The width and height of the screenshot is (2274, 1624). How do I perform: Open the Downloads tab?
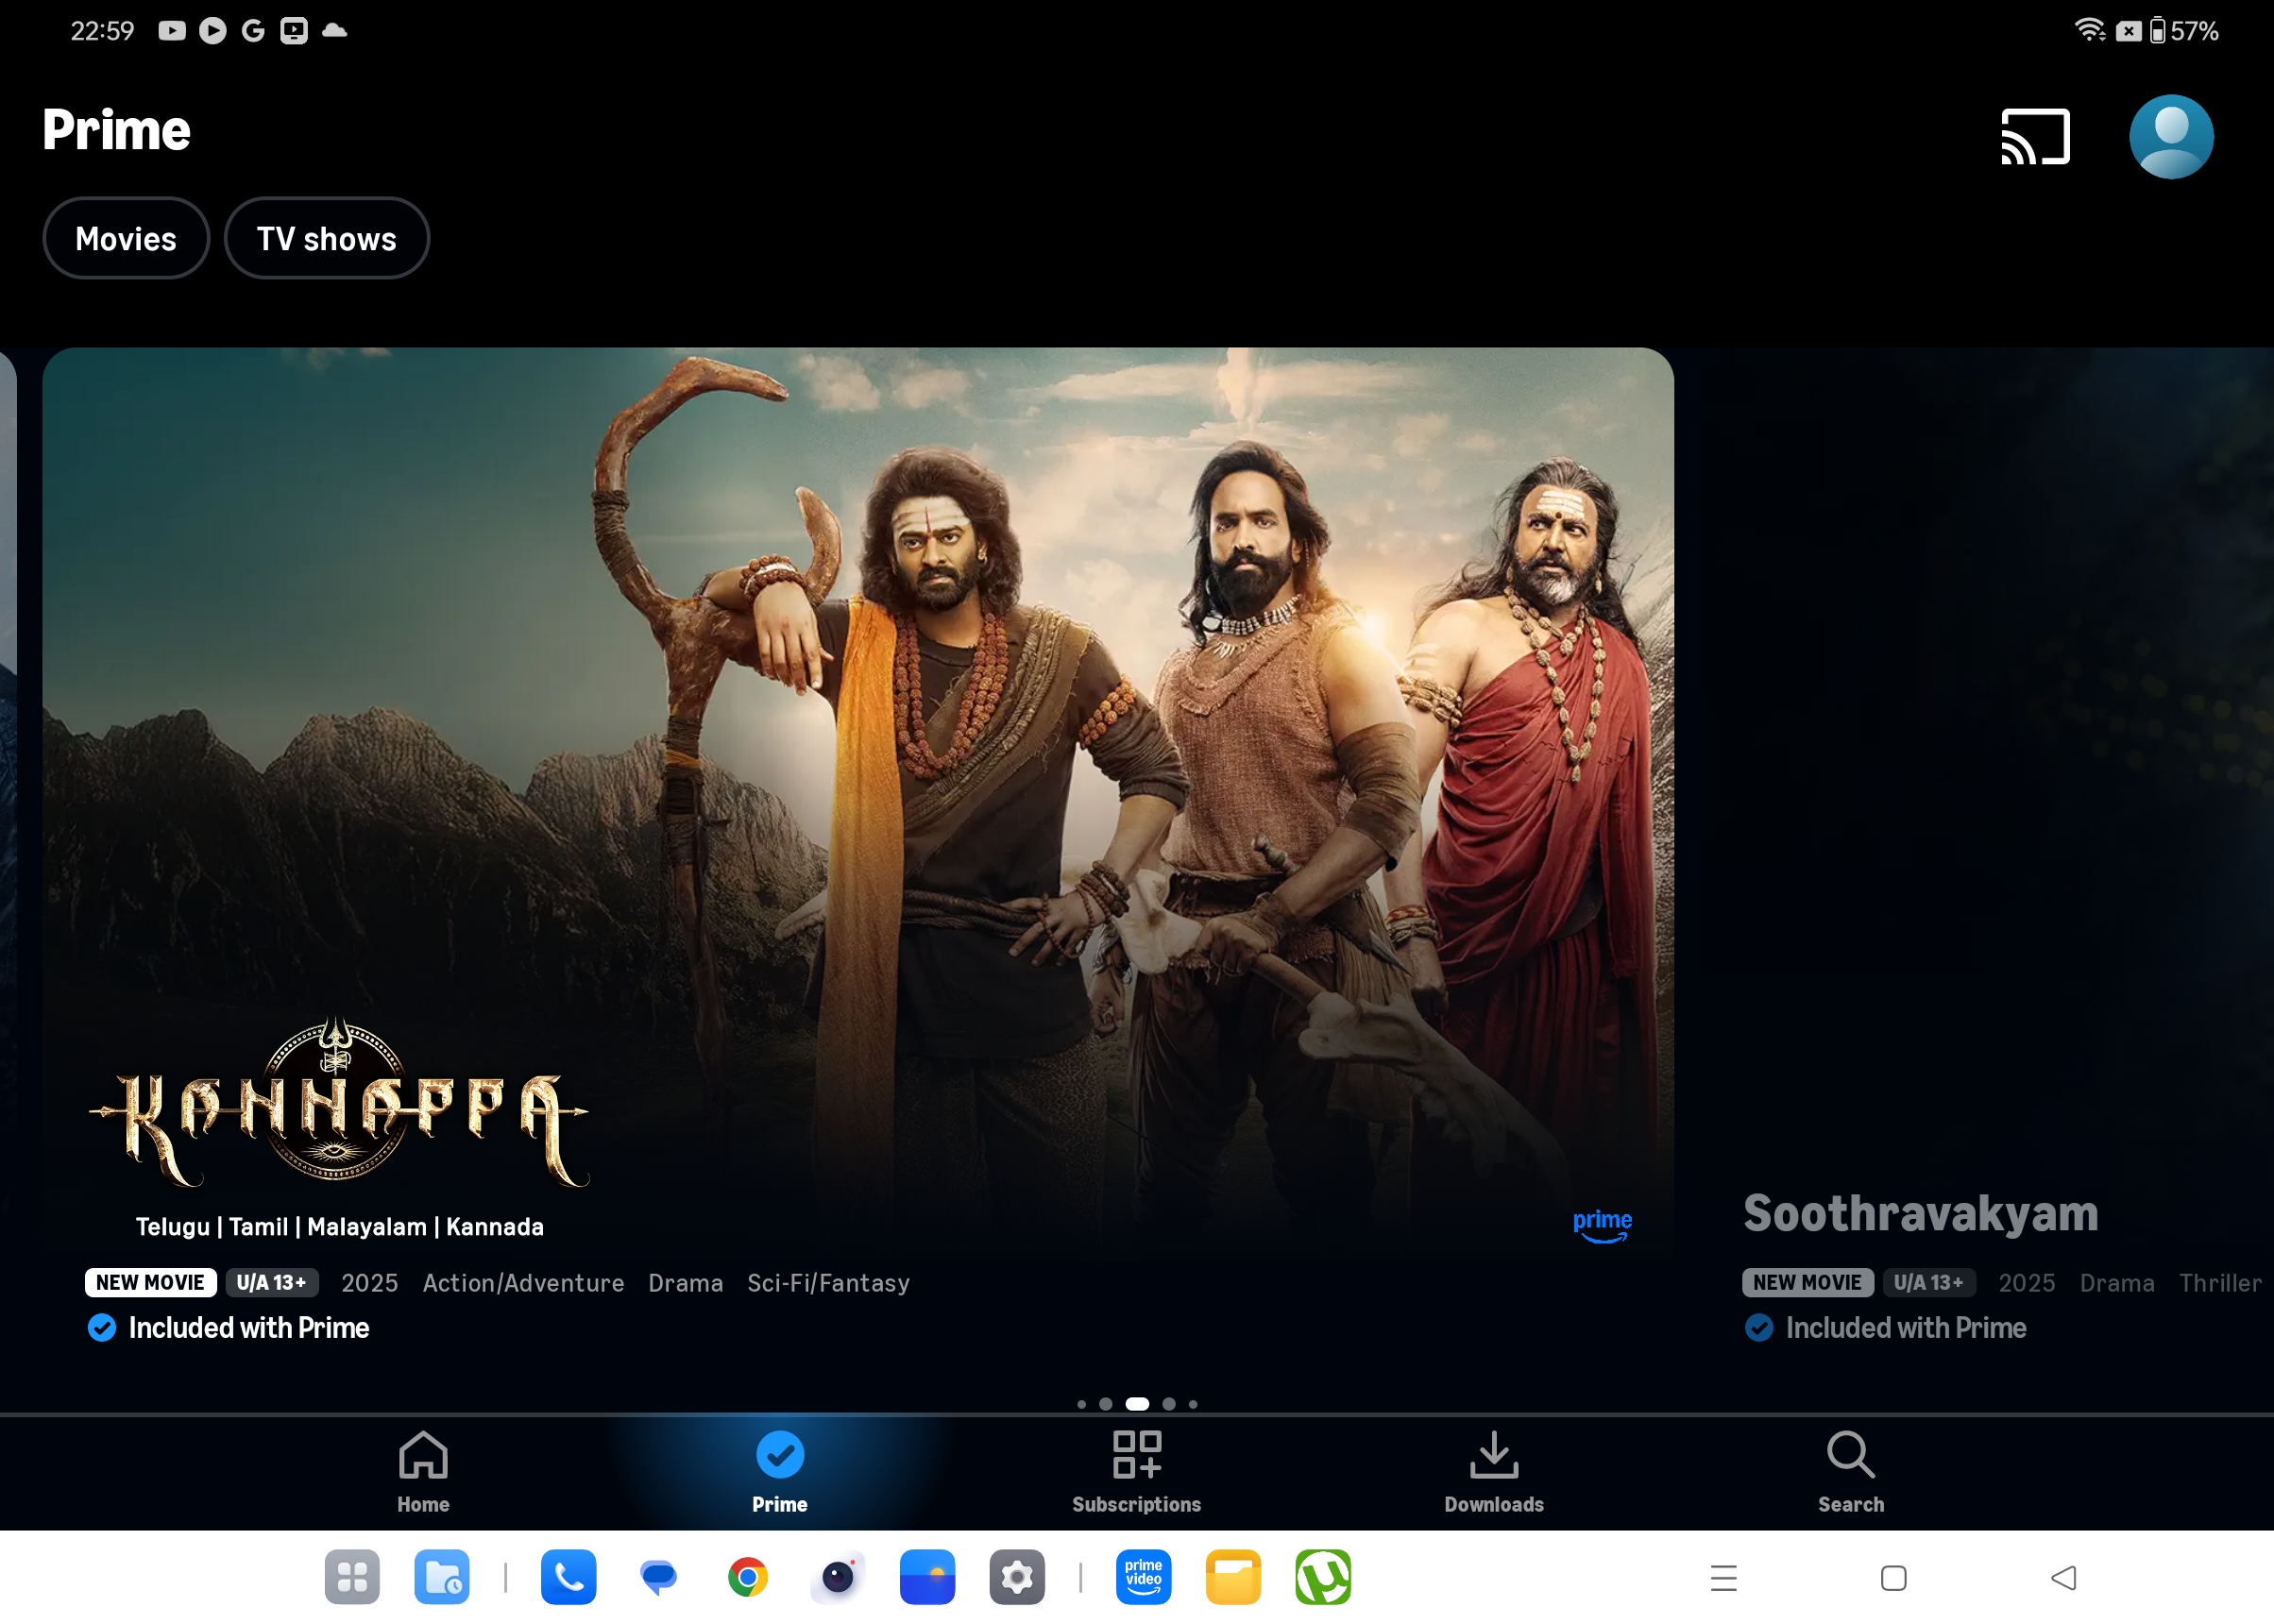[x=1494, y=1473]
